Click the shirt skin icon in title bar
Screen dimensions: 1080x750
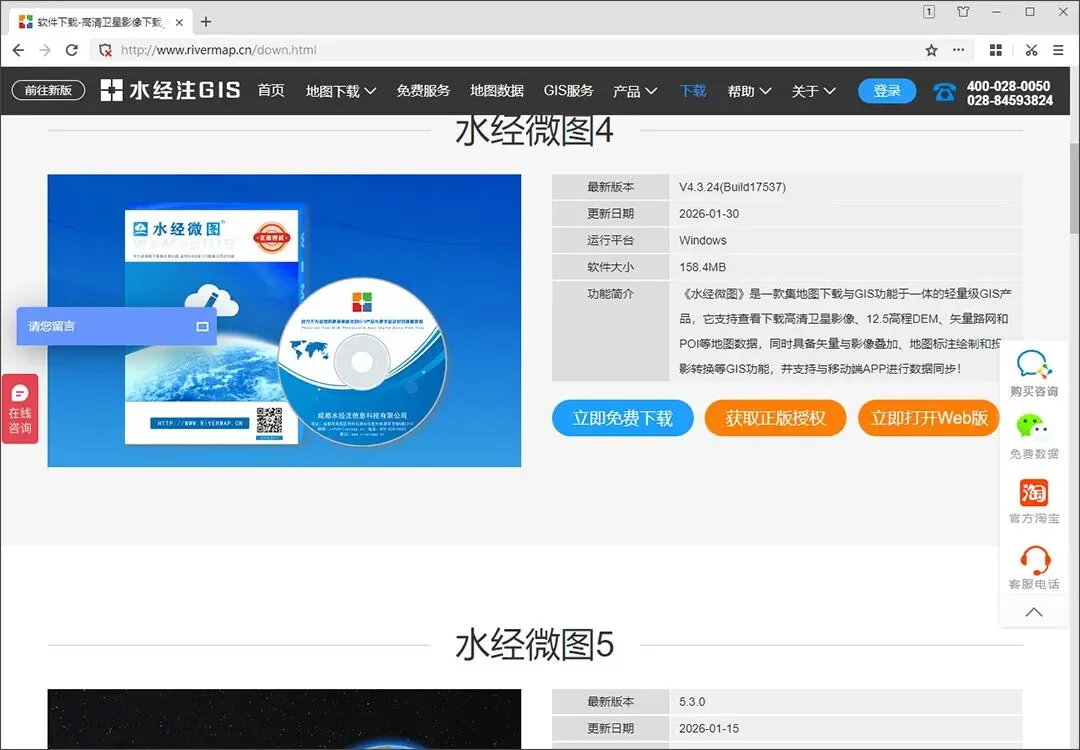pyautogui.click(x=963, y=12)
